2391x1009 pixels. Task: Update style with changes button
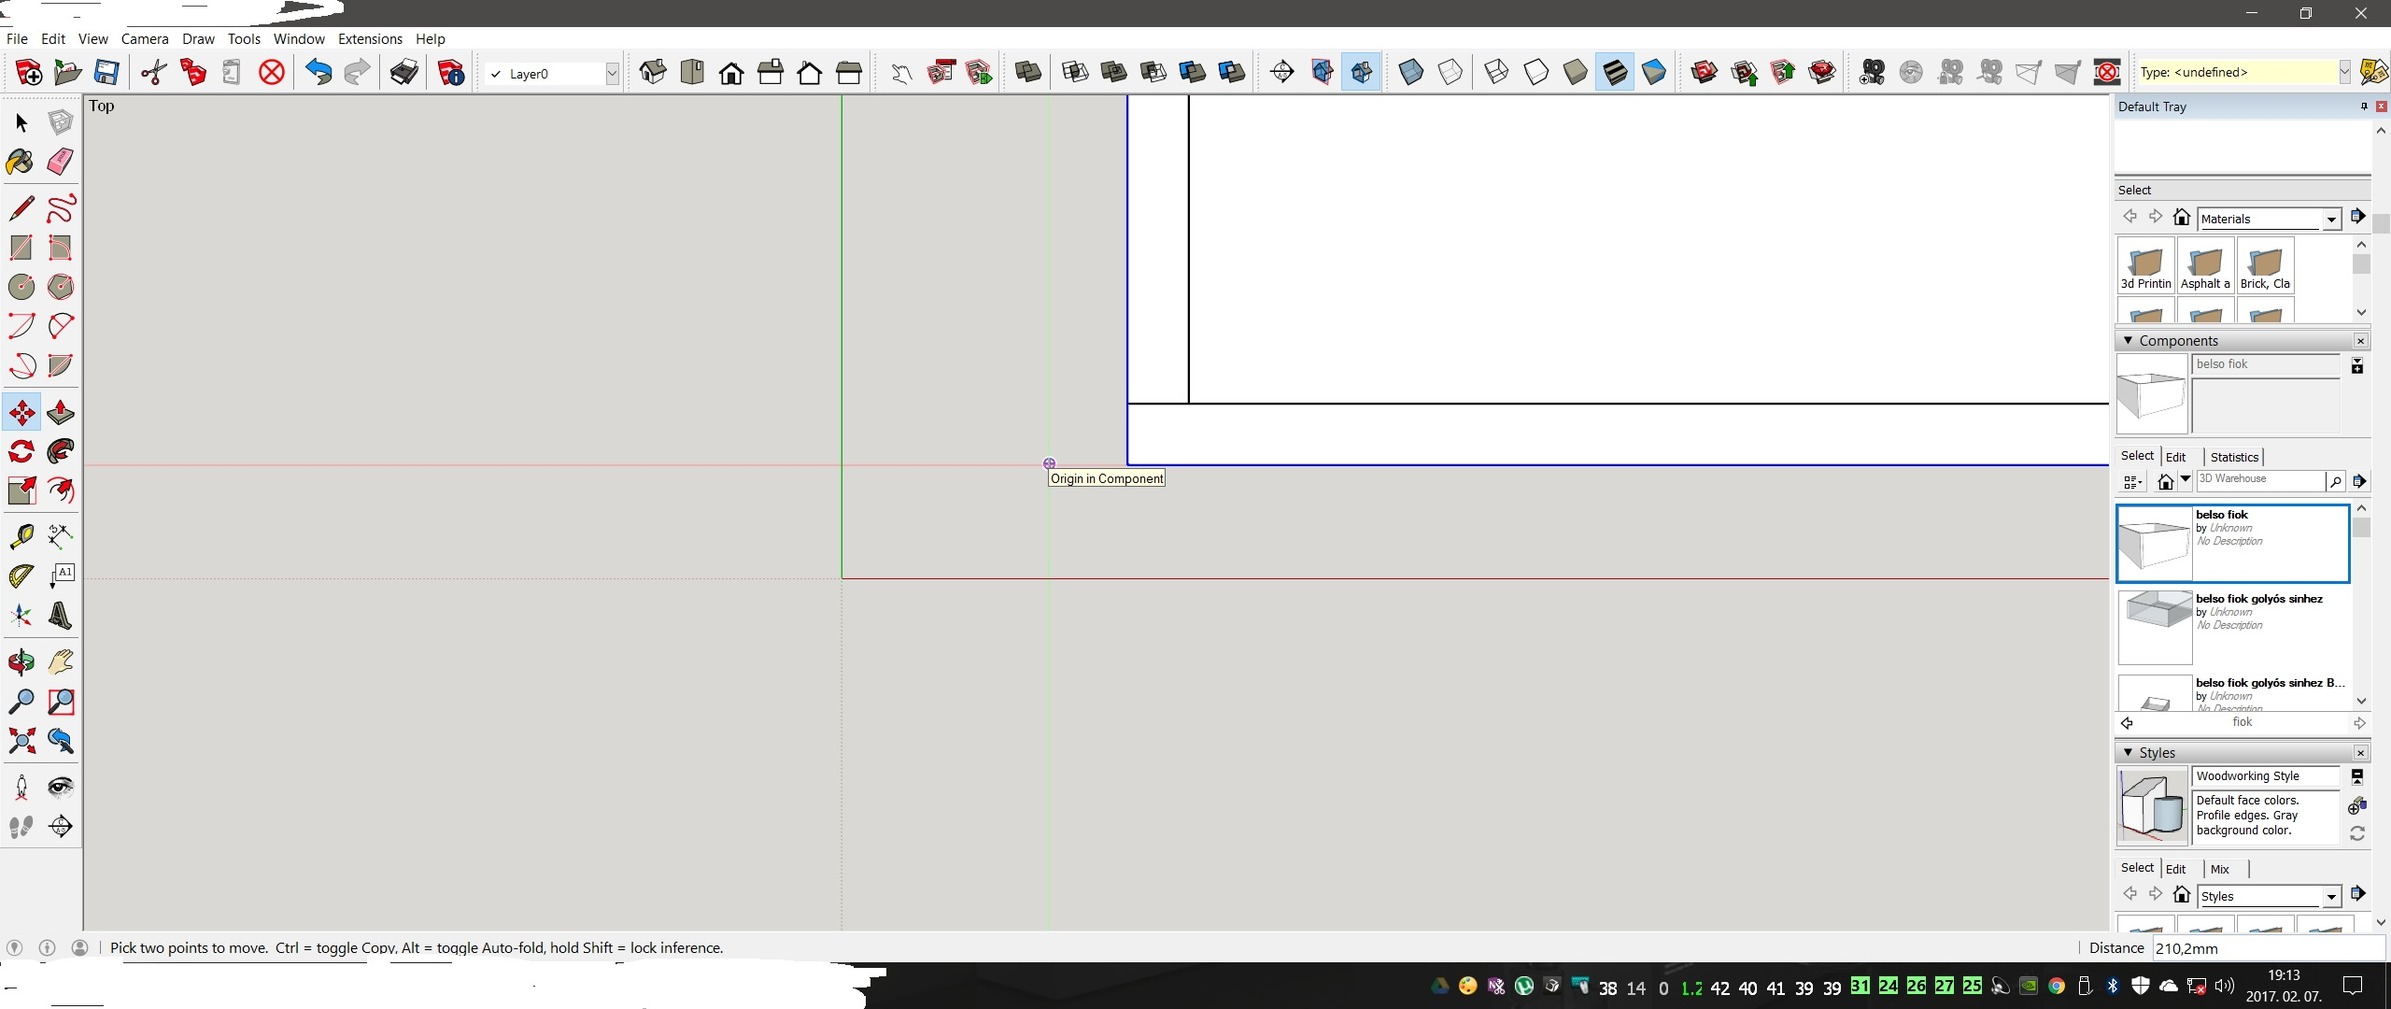point(2357,833)
